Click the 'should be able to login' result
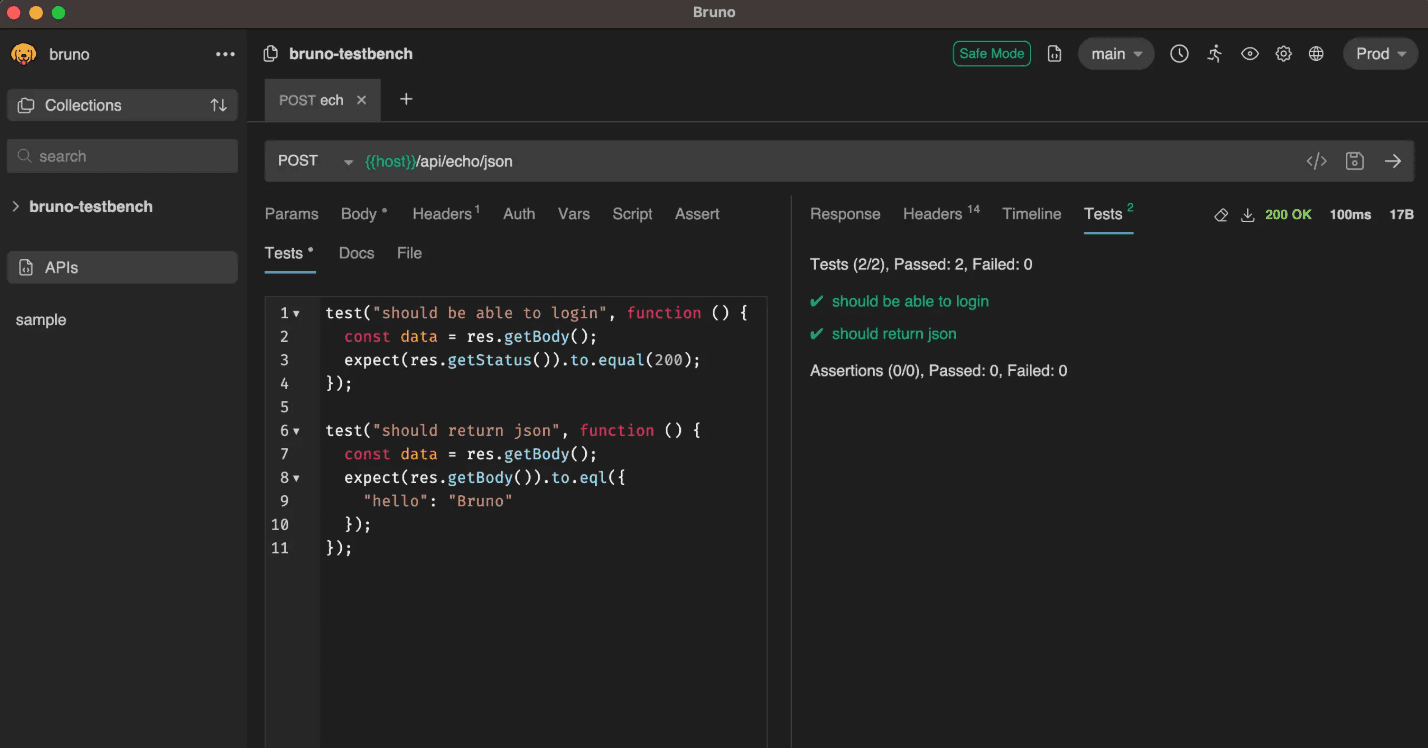The height and width of the screenshot is (748, 1428). click(x=910, y=301)
